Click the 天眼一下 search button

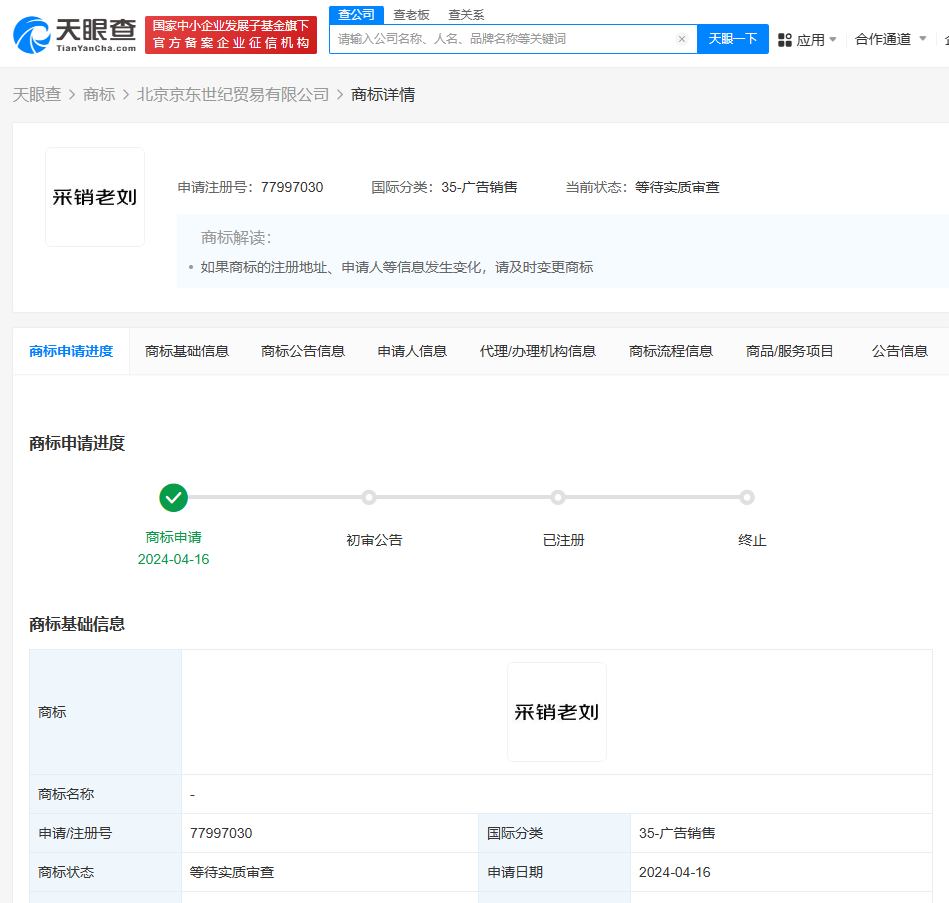[732, 38]
